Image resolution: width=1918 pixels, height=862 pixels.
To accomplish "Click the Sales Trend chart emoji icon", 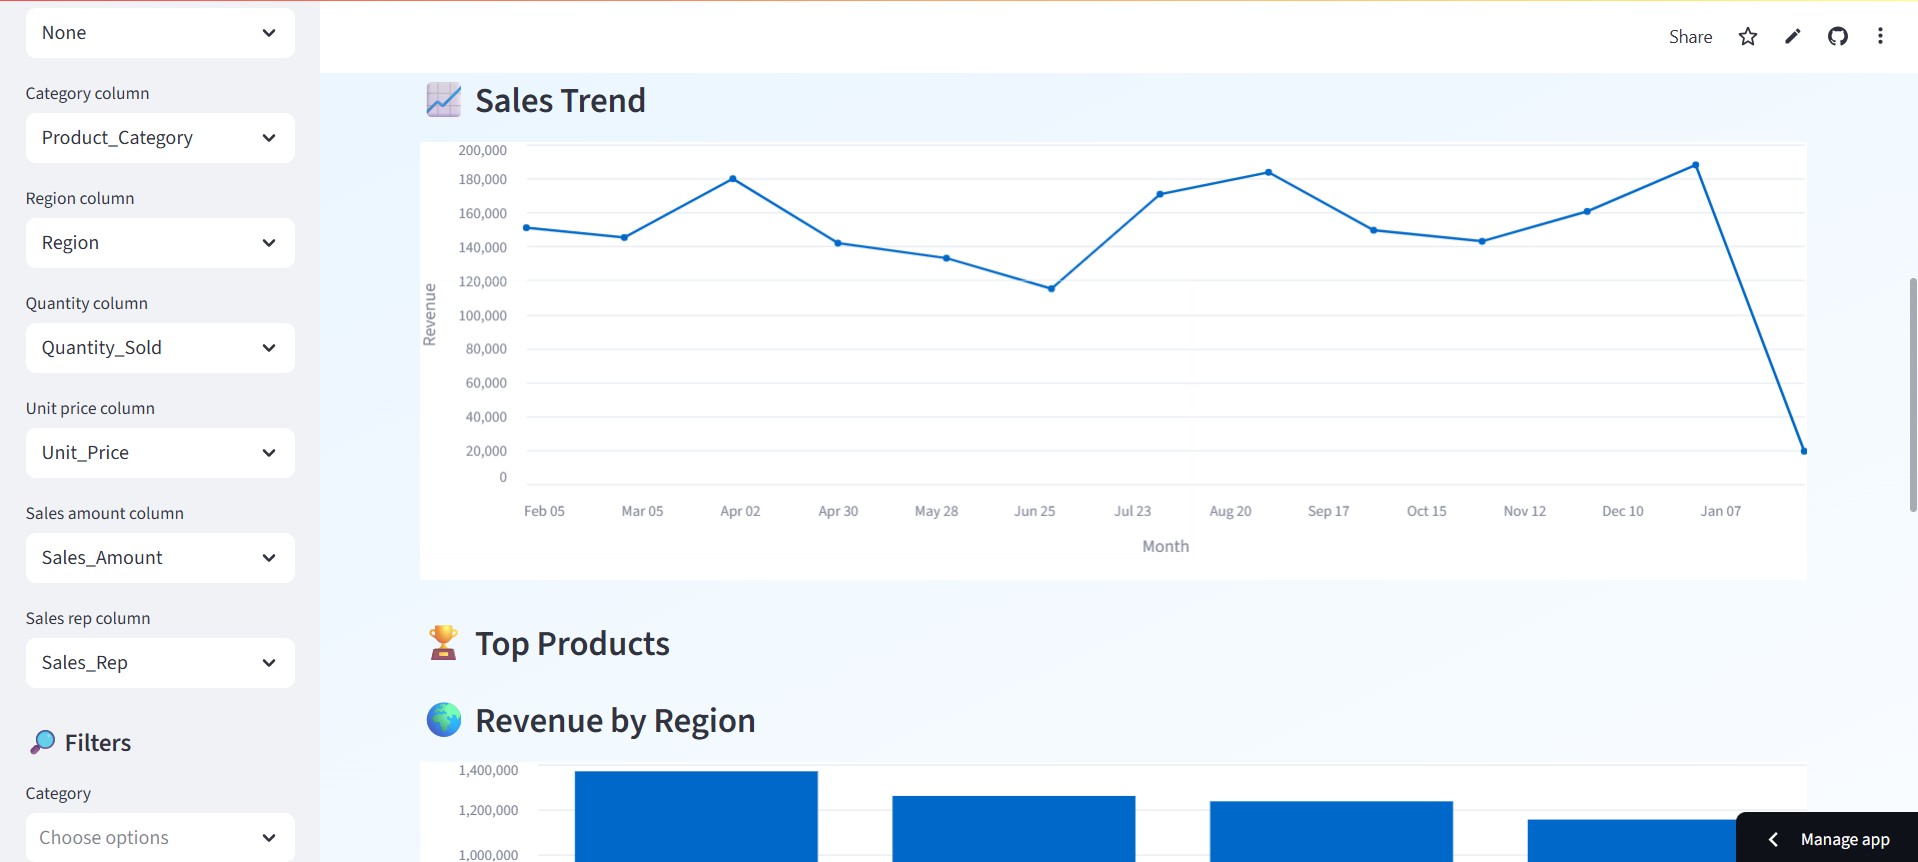I will tap(443, 100).
